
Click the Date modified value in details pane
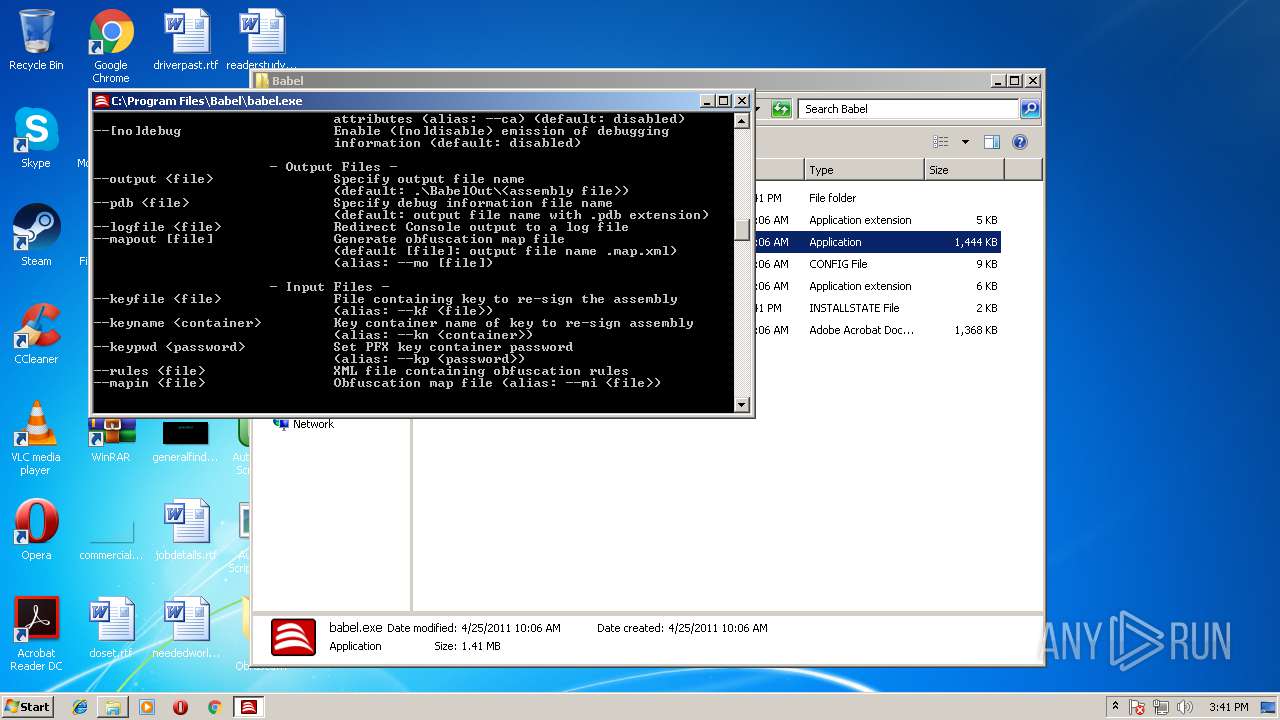[510, 628]
